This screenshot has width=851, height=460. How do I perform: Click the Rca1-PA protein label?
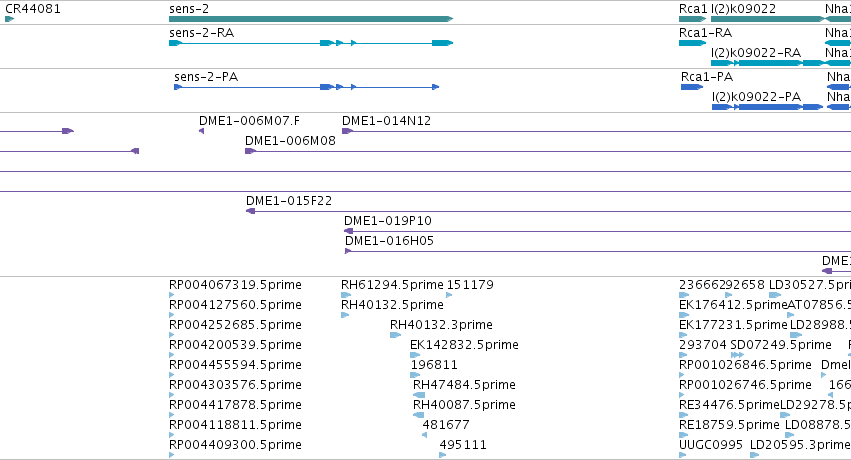[x=707, y=76]
